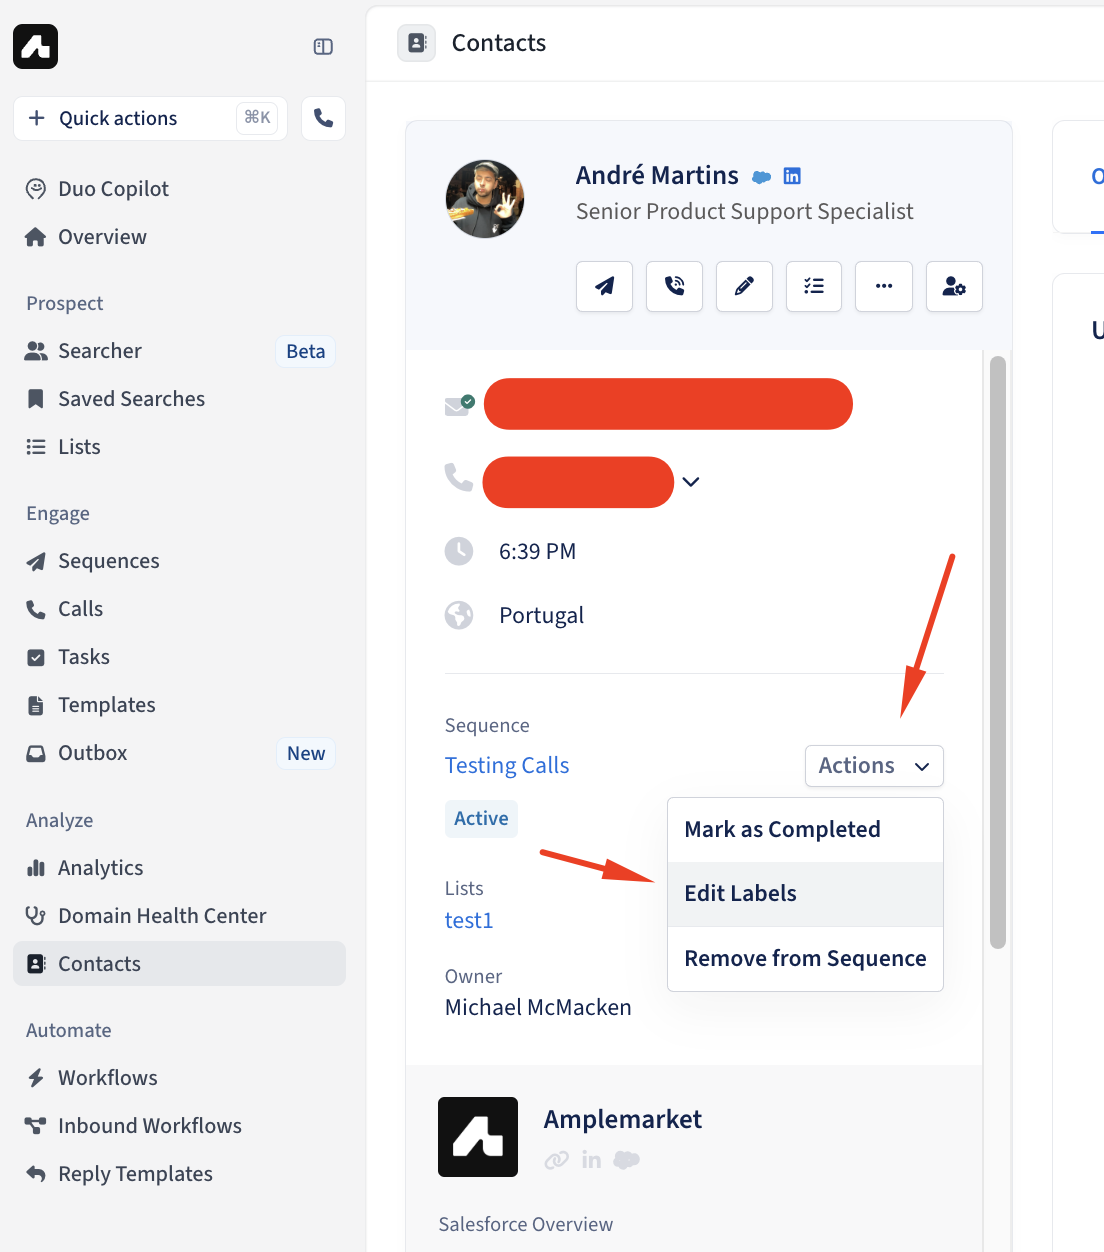
Task: Open the three-dots more options button
Action: (884, 287)
